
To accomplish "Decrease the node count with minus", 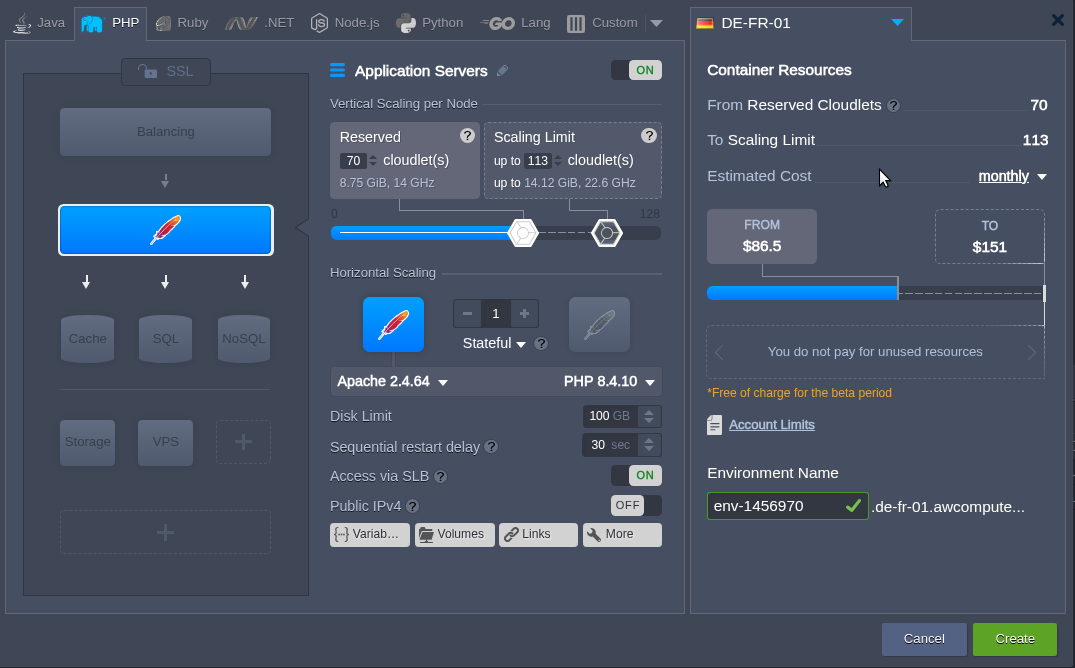I will click(x=468, y=313).
